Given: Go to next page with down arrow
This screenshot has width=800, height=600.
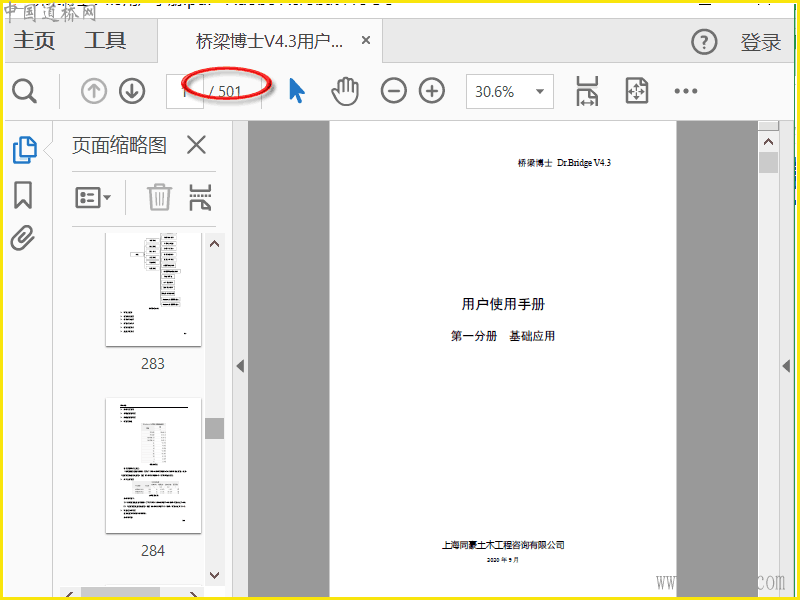Looking at the screenshot, I should (132, 91).
